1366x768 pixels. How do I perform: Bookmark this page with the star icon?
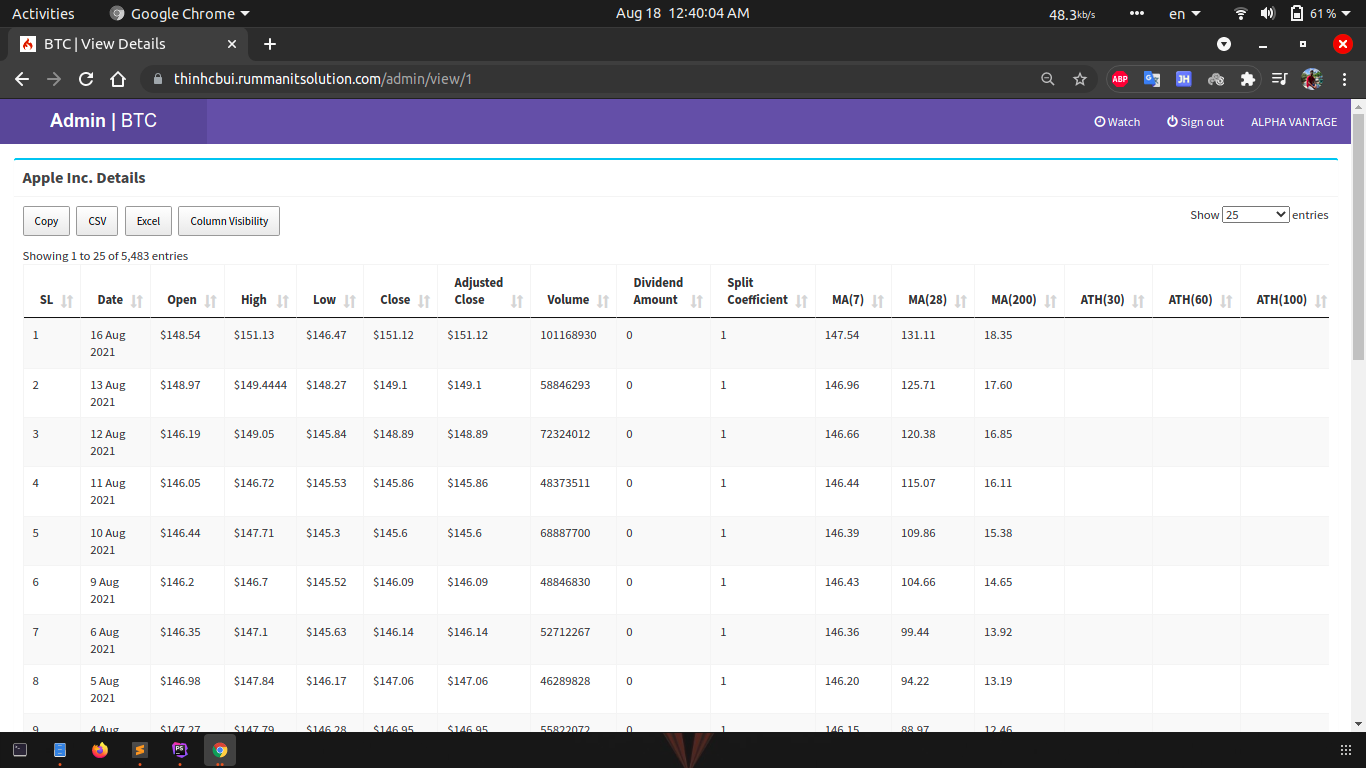point(1079,79)
